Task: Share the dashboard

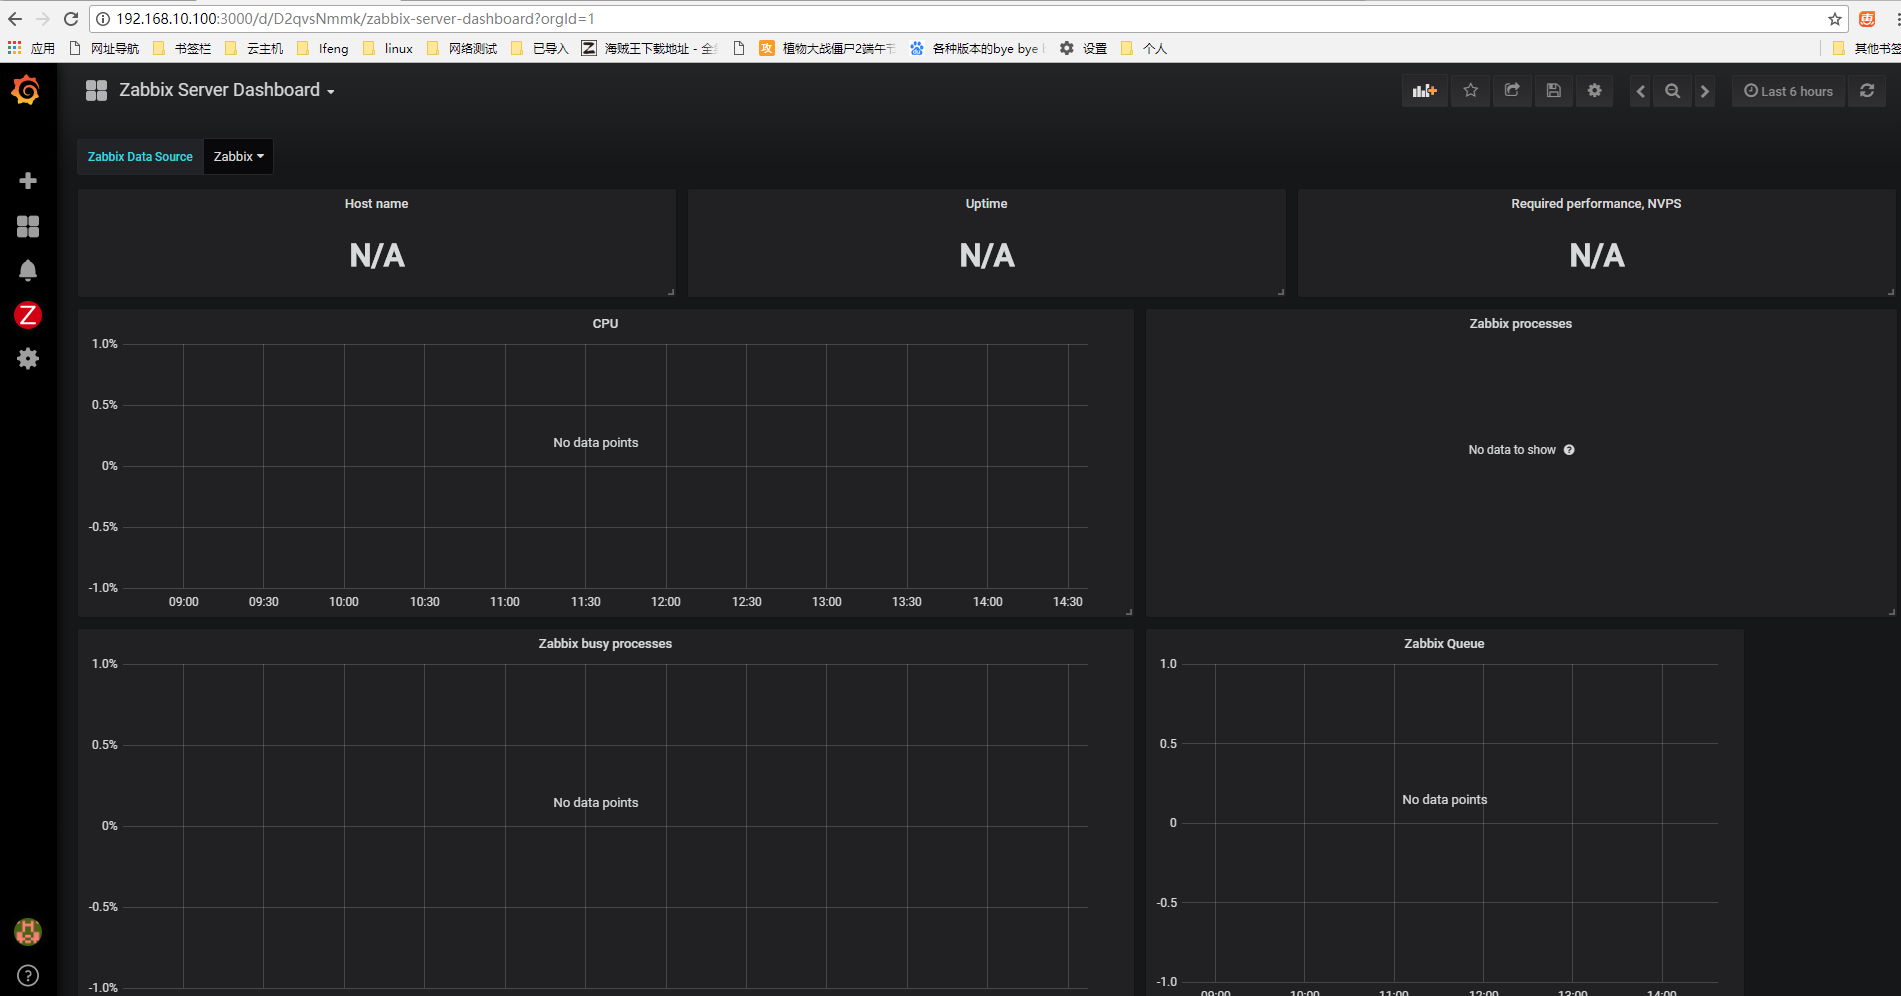Action: [x=1512, y=91]
